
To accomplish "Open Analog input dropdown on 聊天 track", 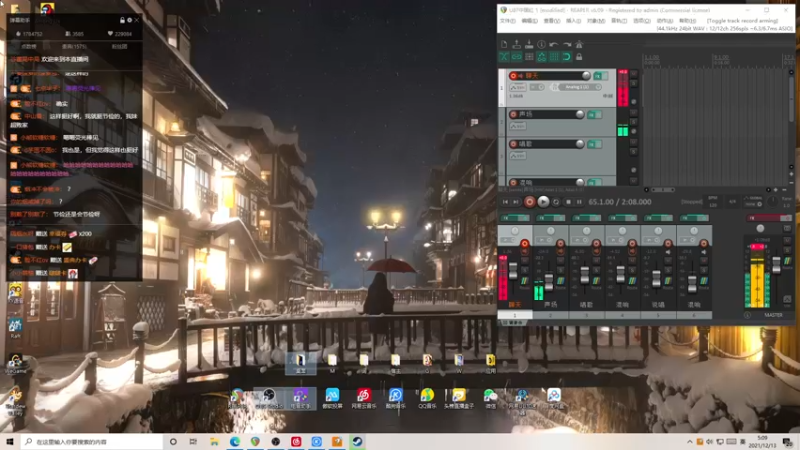I will click(580, 87).
